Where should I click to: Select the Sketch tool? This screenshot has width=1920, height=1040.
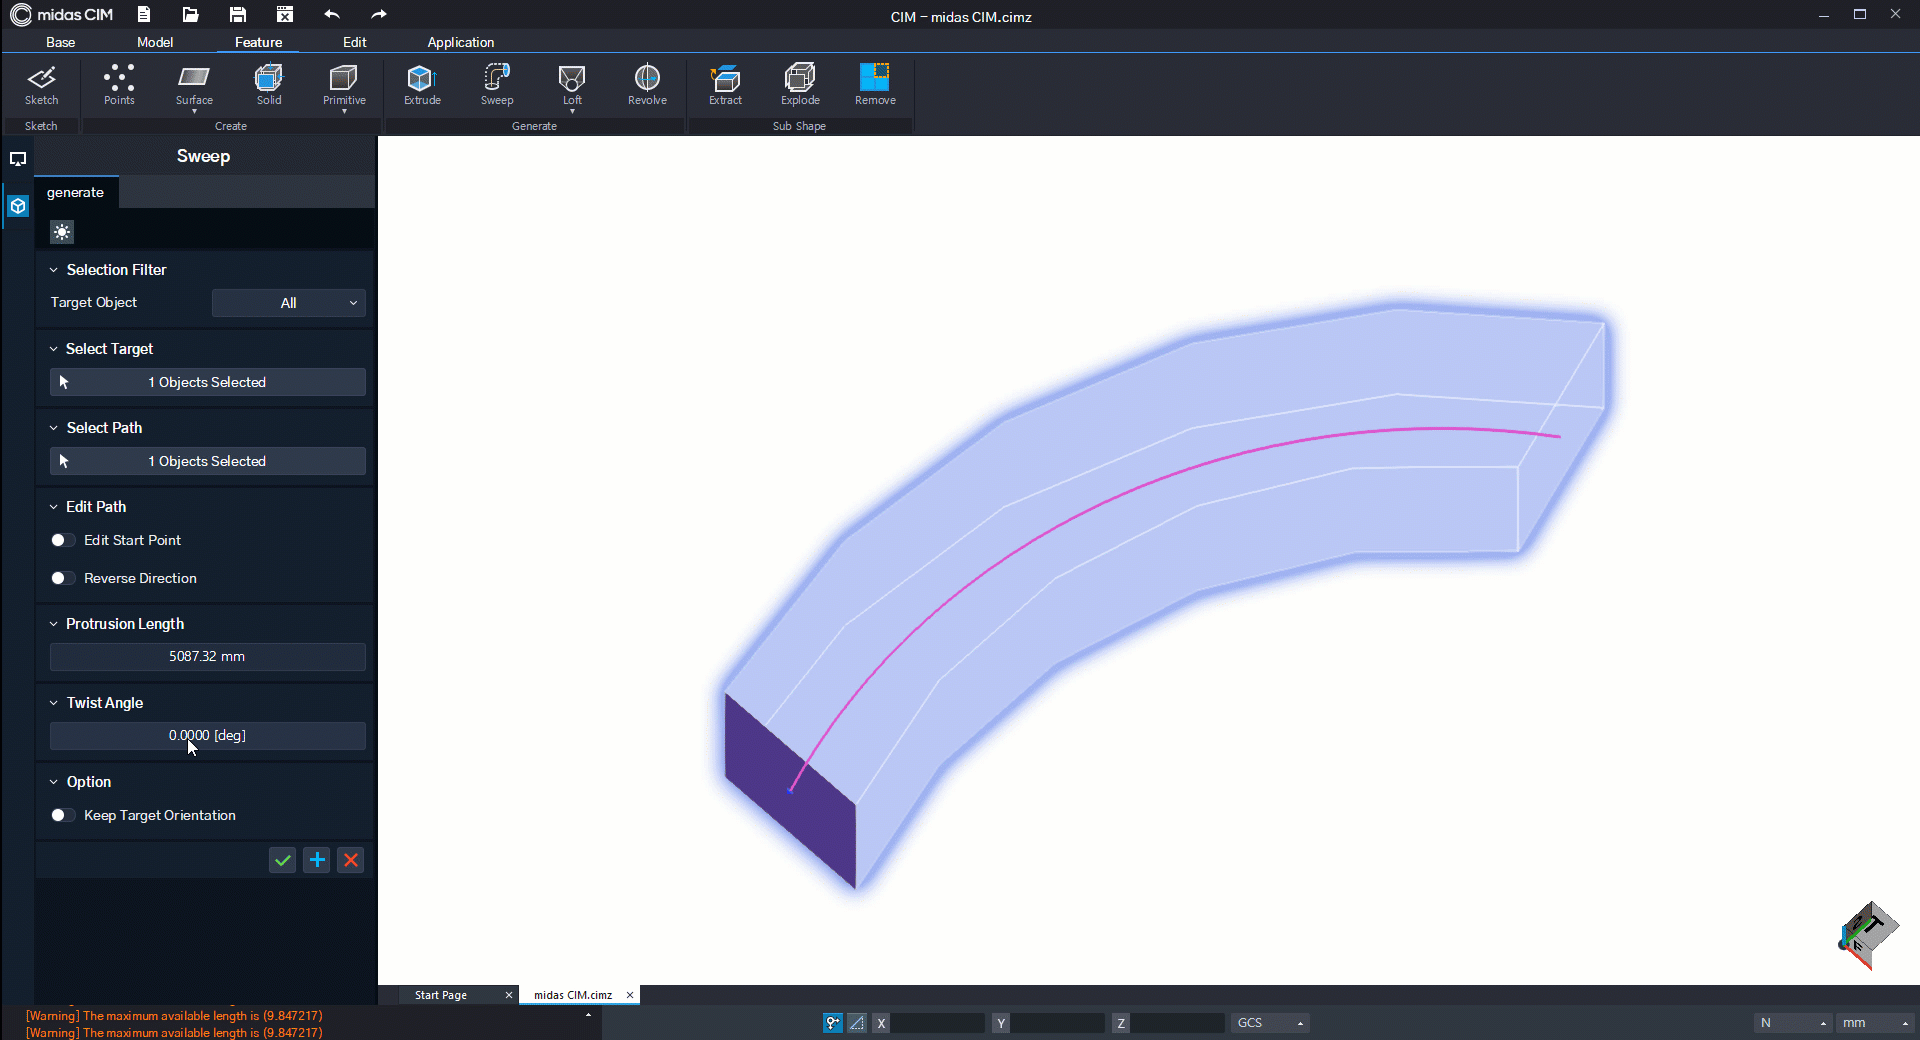pyautogui.click(x=41, y=85)
